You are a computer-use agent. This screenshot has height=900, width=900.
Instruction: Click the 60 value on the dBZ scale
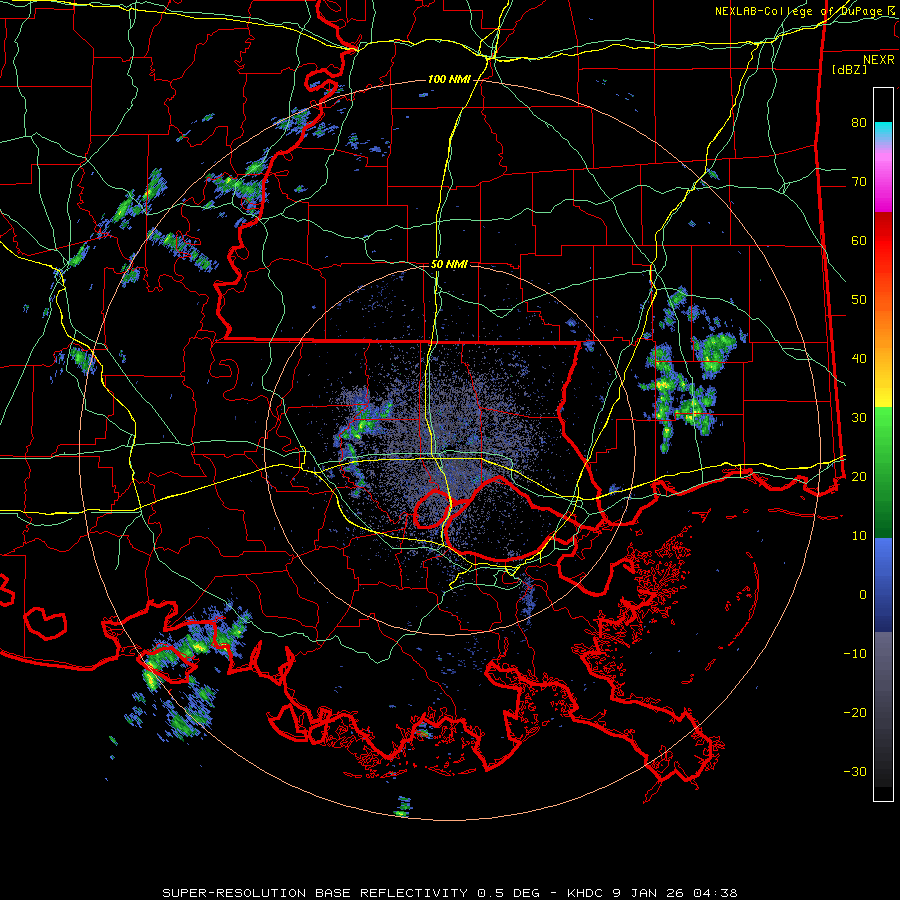(859, 241)
